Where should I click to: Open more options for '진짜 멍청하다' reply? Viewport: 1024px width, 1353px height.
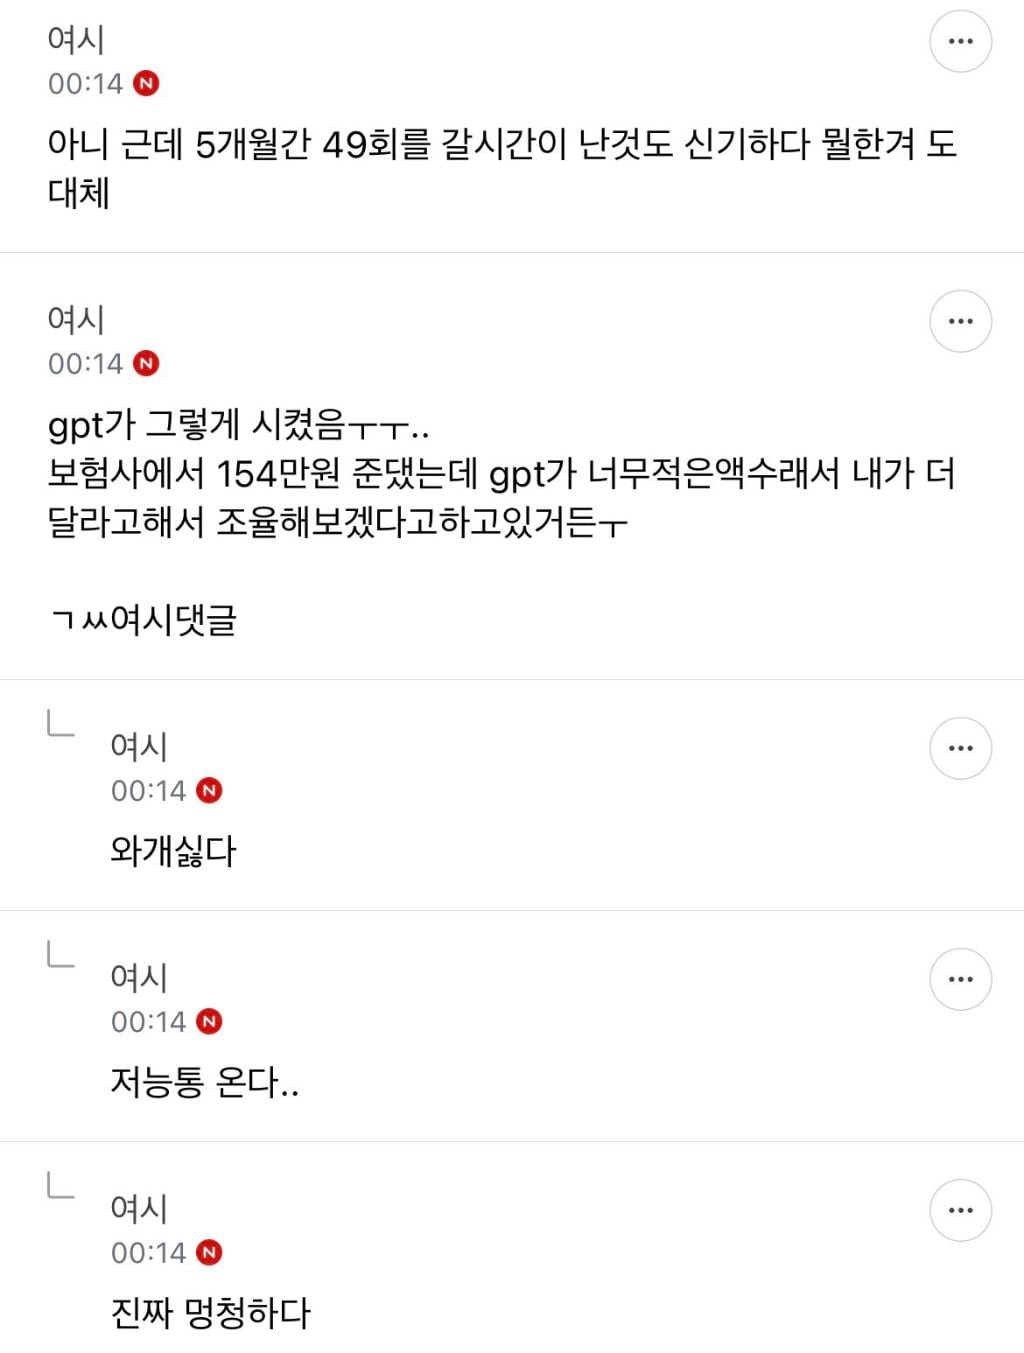[x=960, y=1210]
